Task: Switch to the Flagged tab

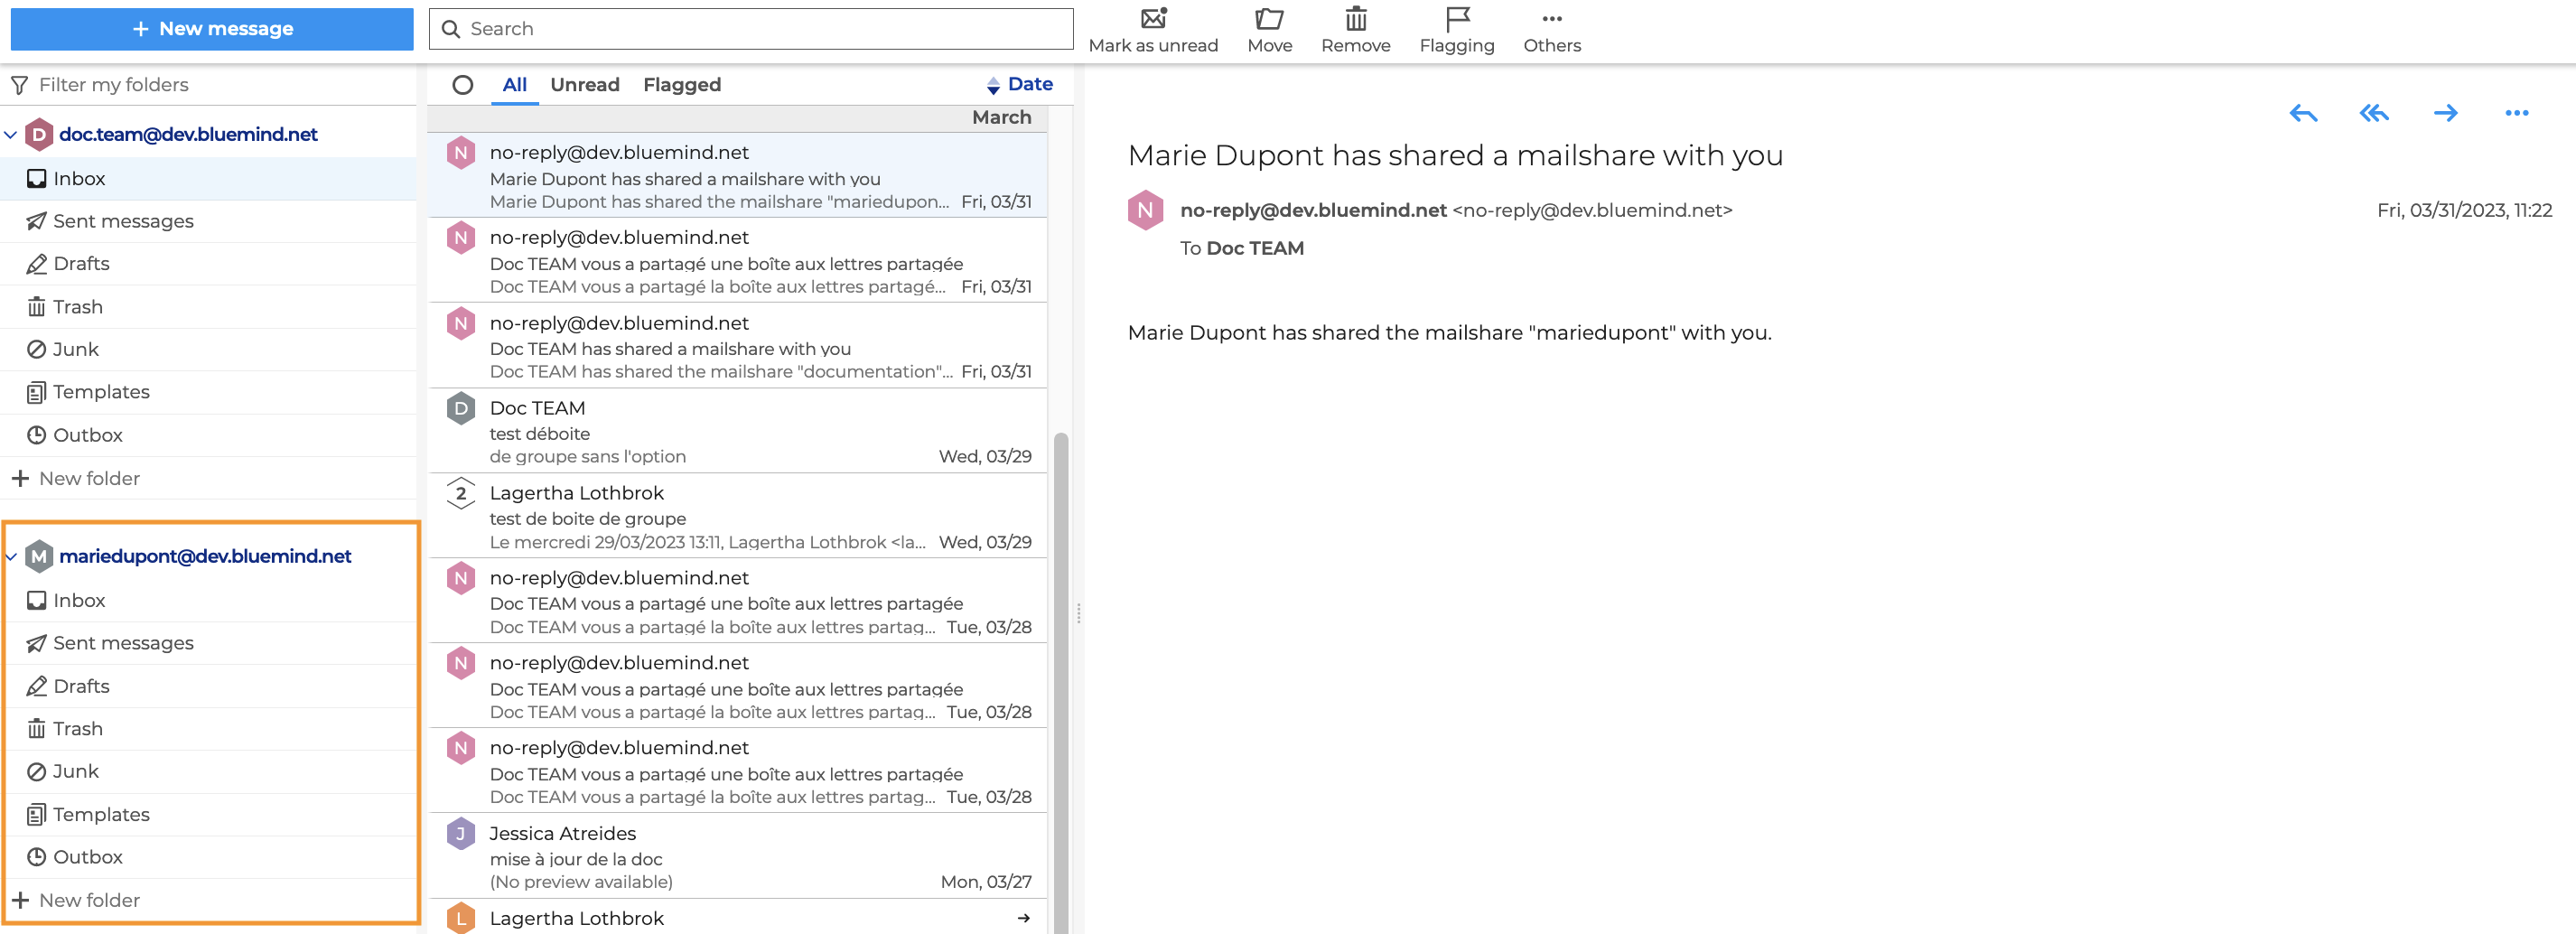Action: pos(681,85)
